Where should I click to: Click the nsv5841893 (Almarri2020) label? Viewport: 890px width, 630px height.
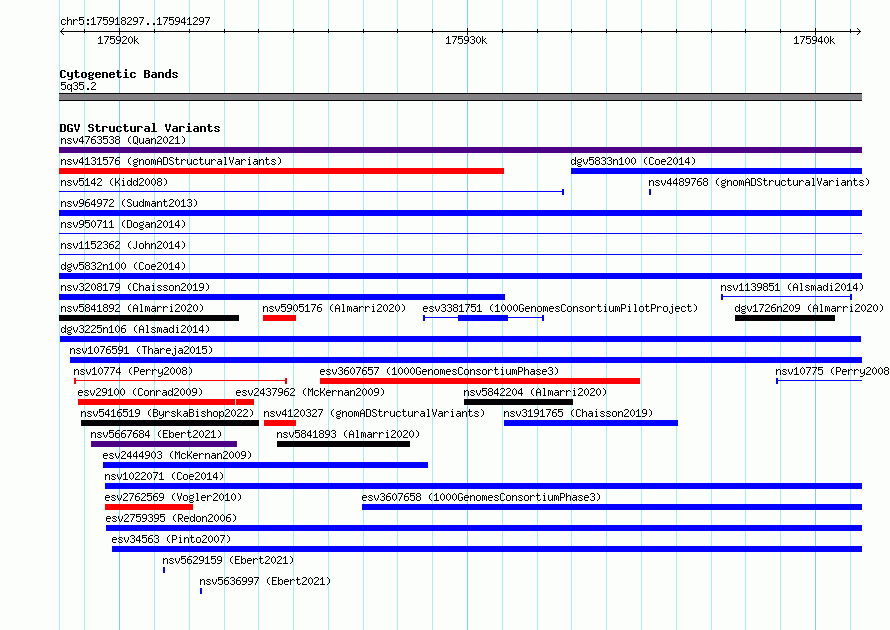[x=348, y=434]
